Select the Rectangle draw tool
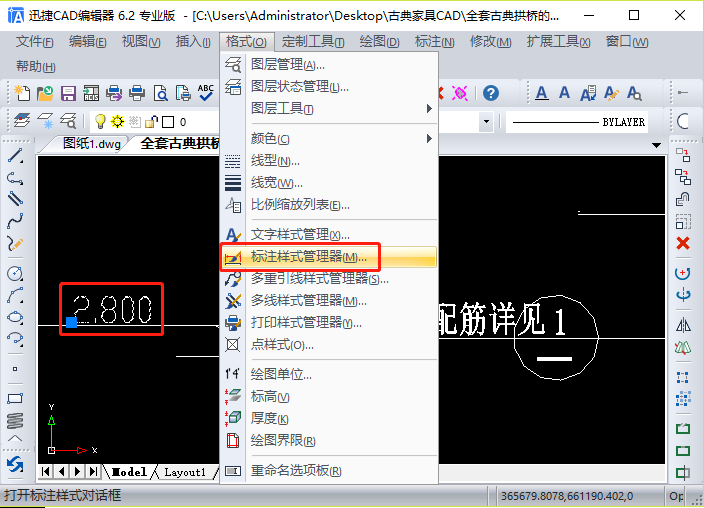 pyautogui.click(x=15, y=398)
